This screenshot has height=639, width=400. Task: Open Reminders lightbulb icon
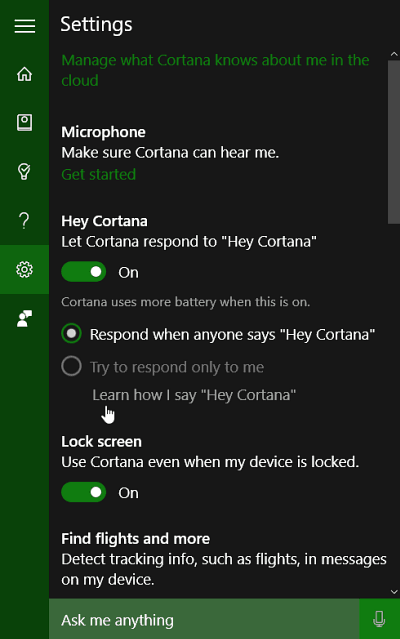(24, 172)
